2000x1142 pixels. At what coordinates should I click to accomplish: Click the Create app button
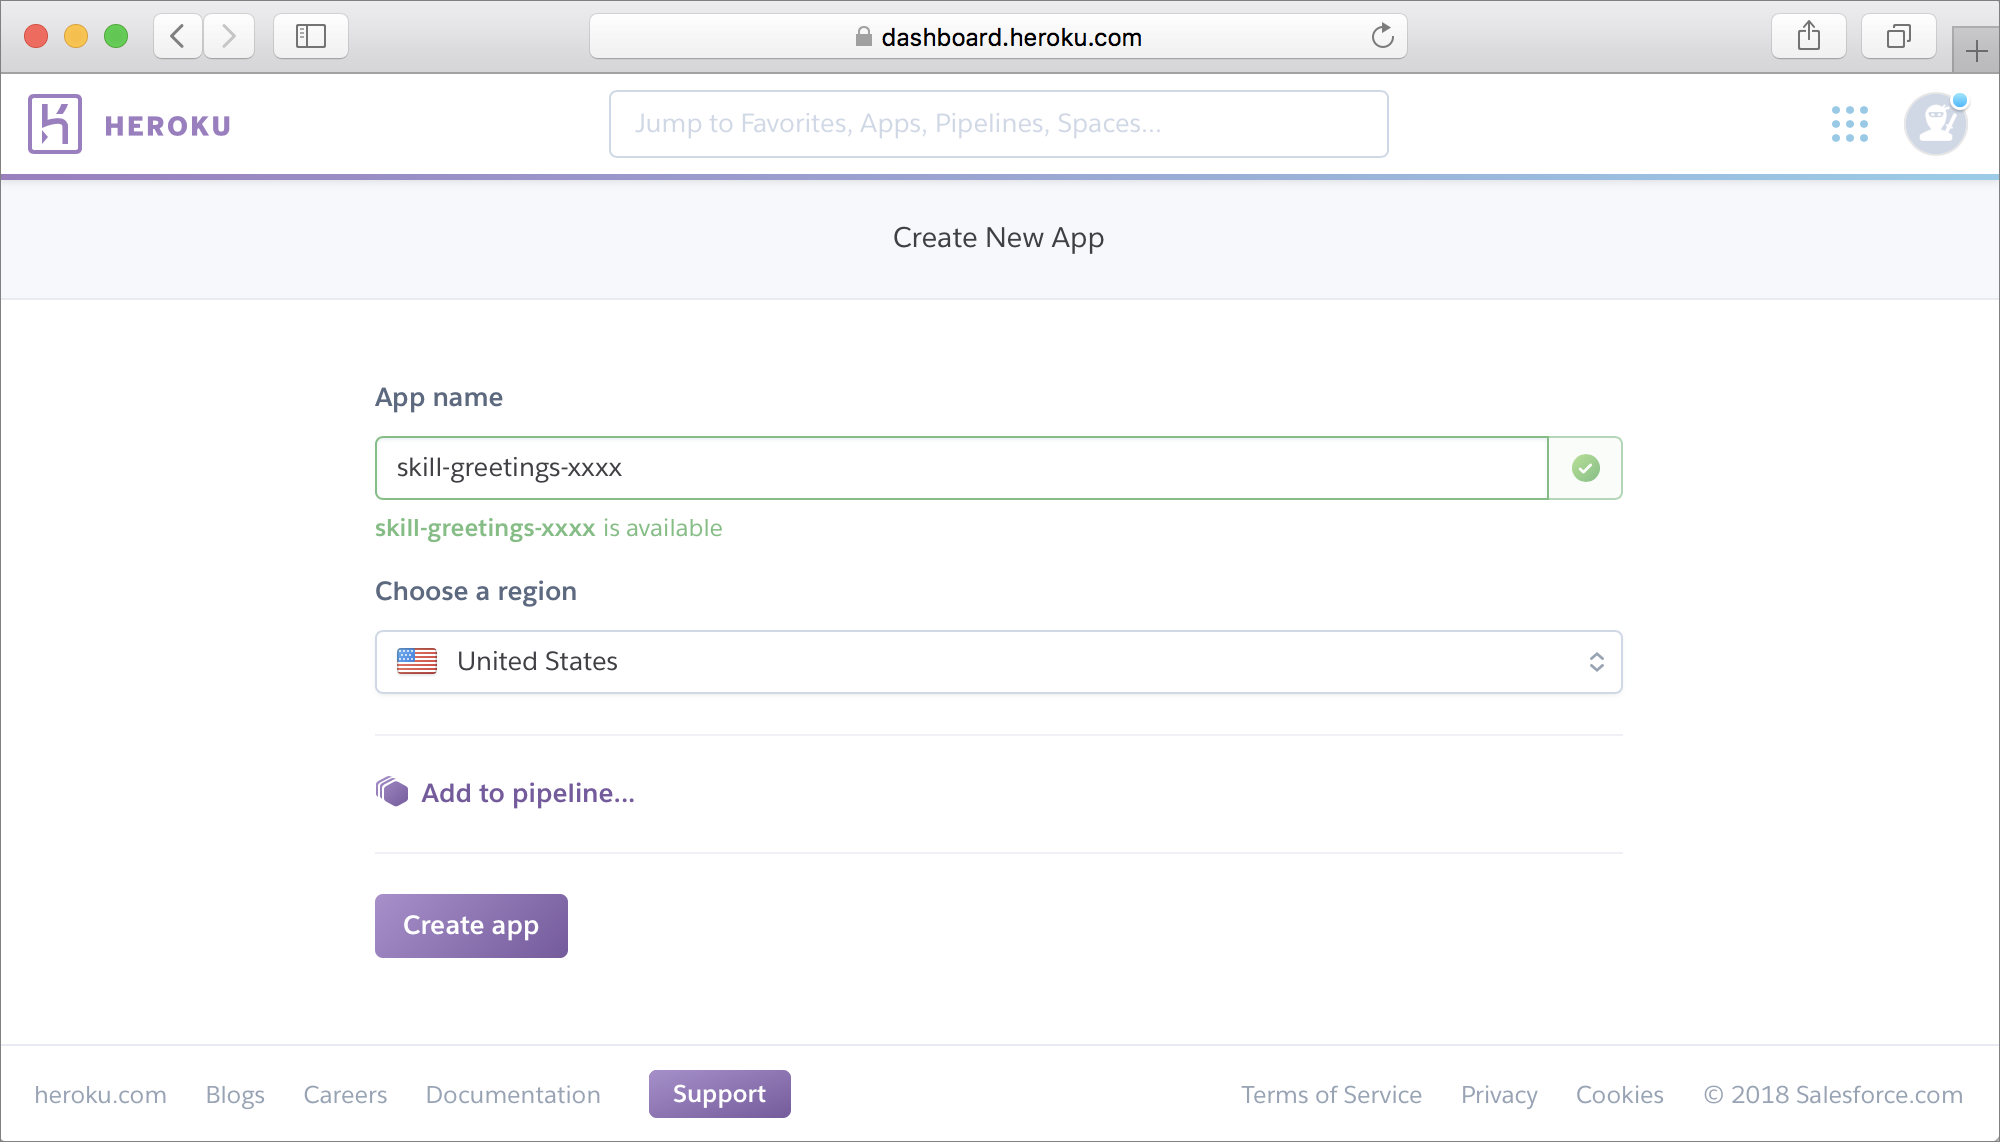point(471,926)
